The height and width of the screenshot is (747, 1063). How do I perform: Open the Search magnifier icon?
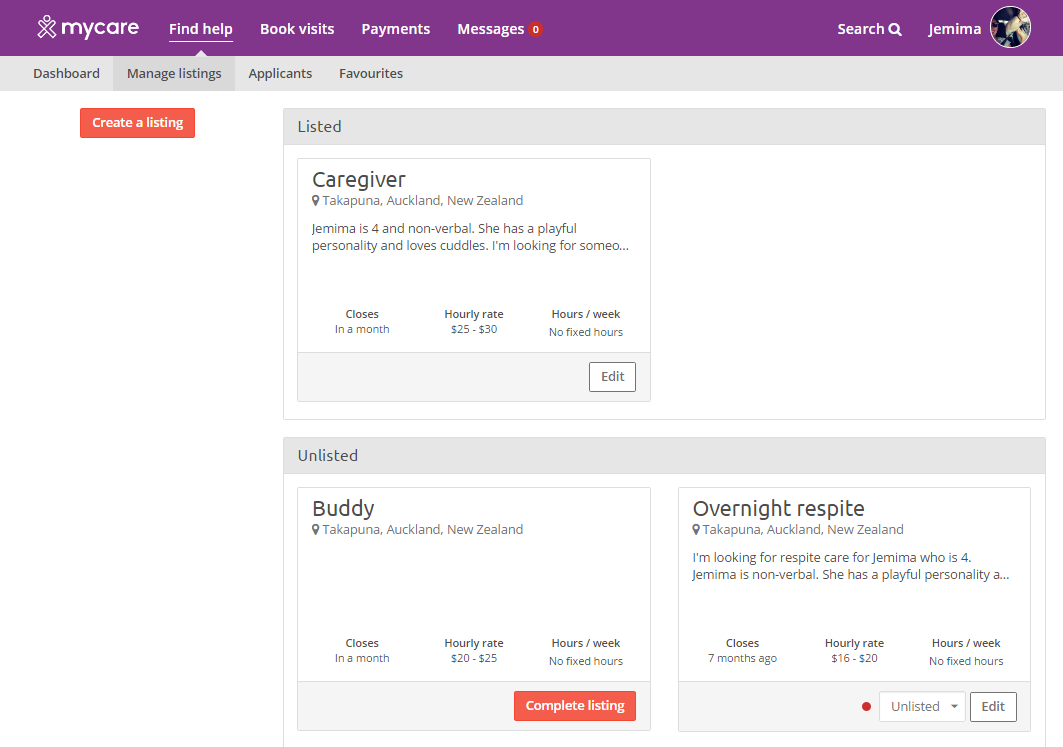pyautogui.click(x=895, y=29)
